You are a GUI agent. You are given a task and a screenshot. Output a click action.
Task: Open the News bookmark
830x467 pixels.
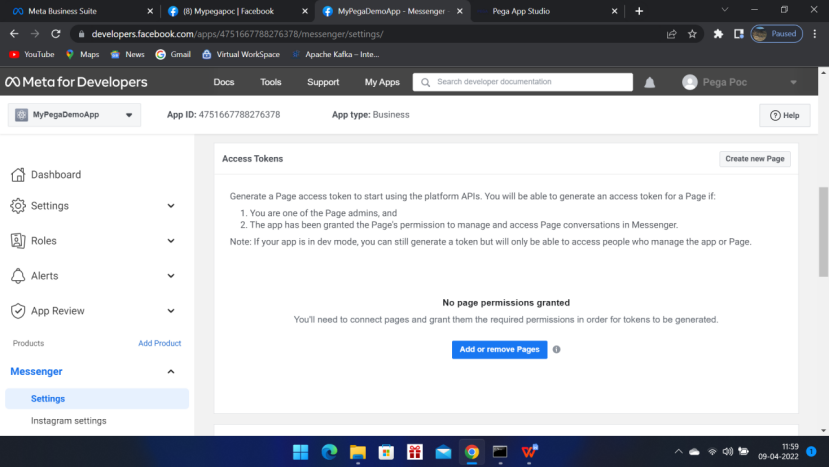click(128, 55)
